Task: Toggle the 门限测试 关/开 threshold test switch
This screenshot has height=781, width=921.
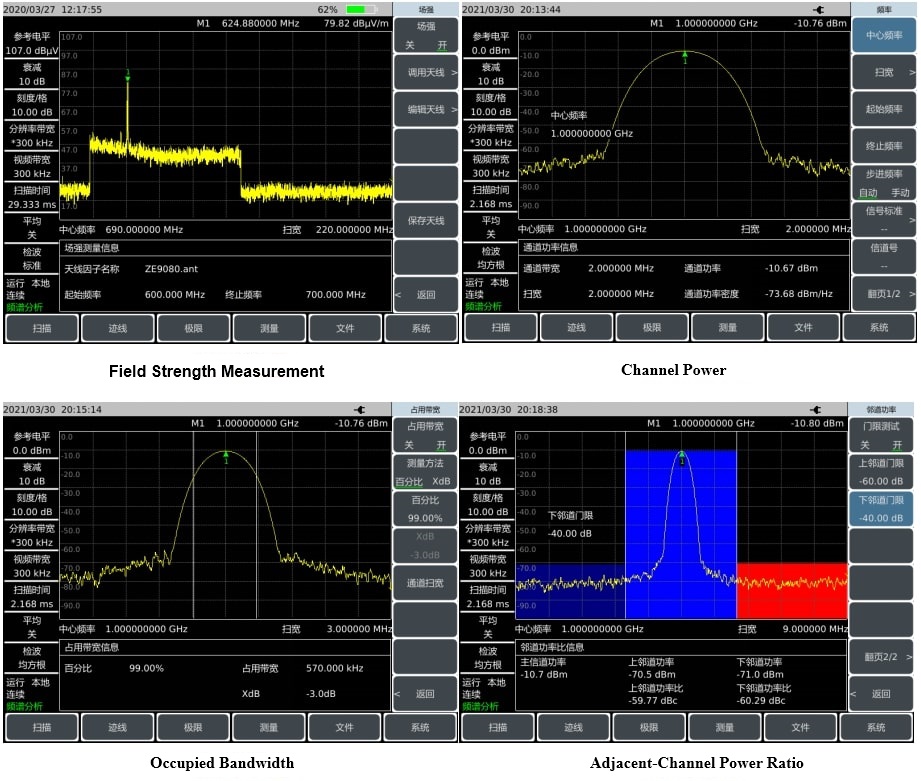Action: tap(880, 436)
